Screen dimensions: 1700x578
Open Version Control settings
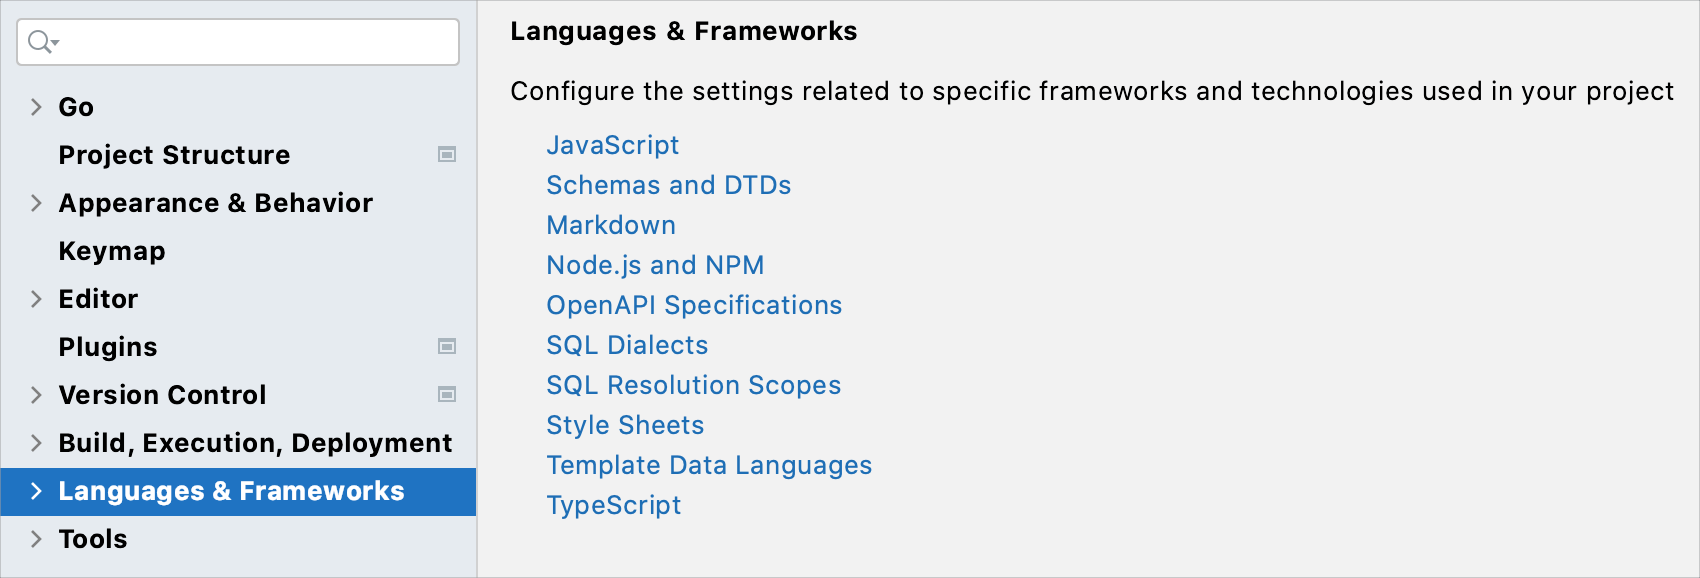[x=162, y=395]
